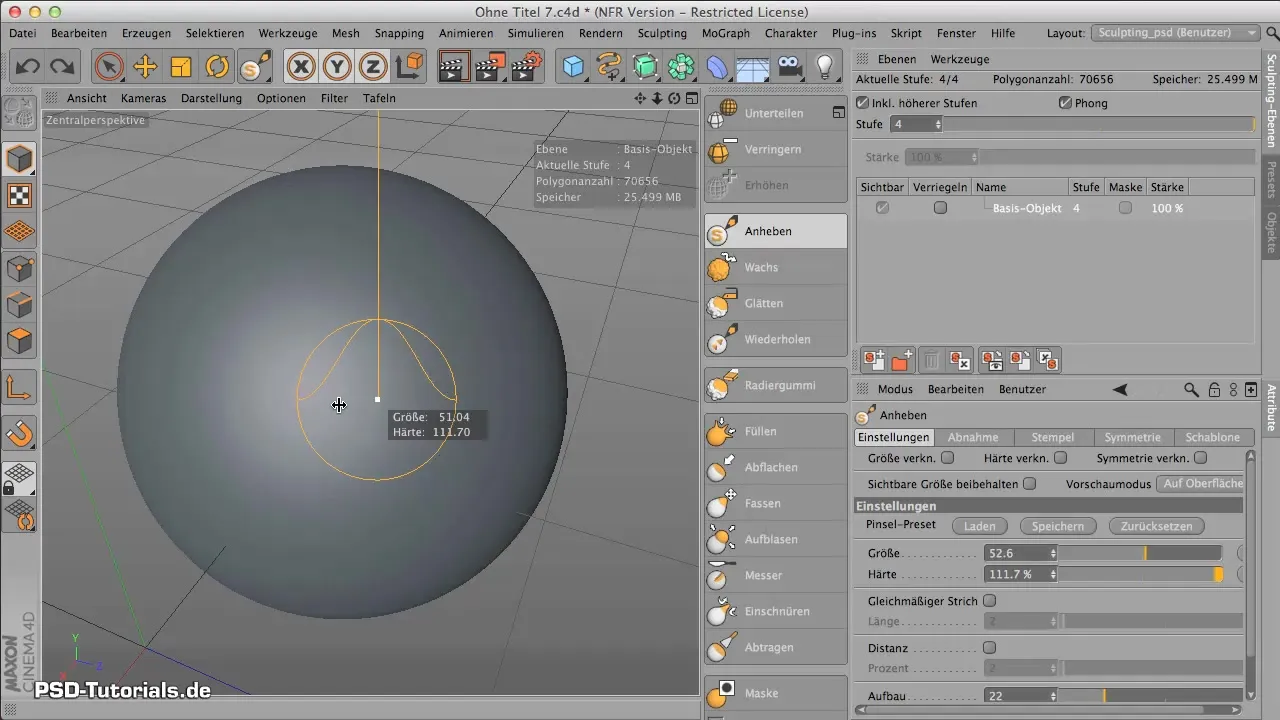1280x720 pixels.
Task: Toggle the Z axis lock
Action: 373,67
